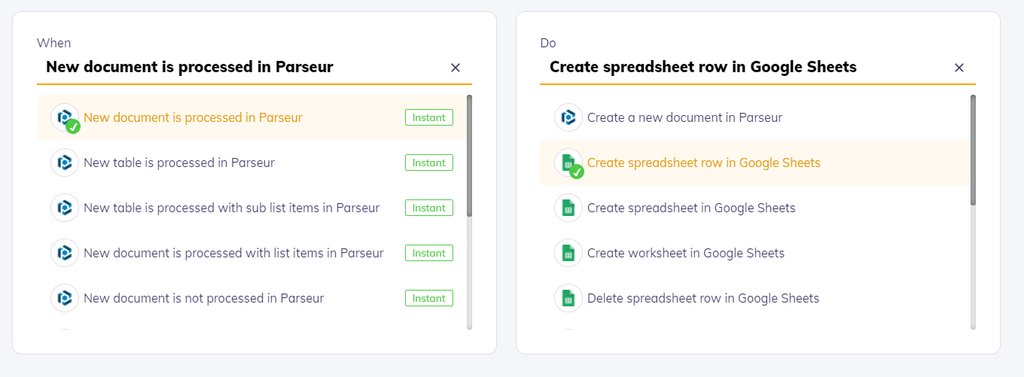Select 'New document is processed in Parseur' trigger

point(251,118)
